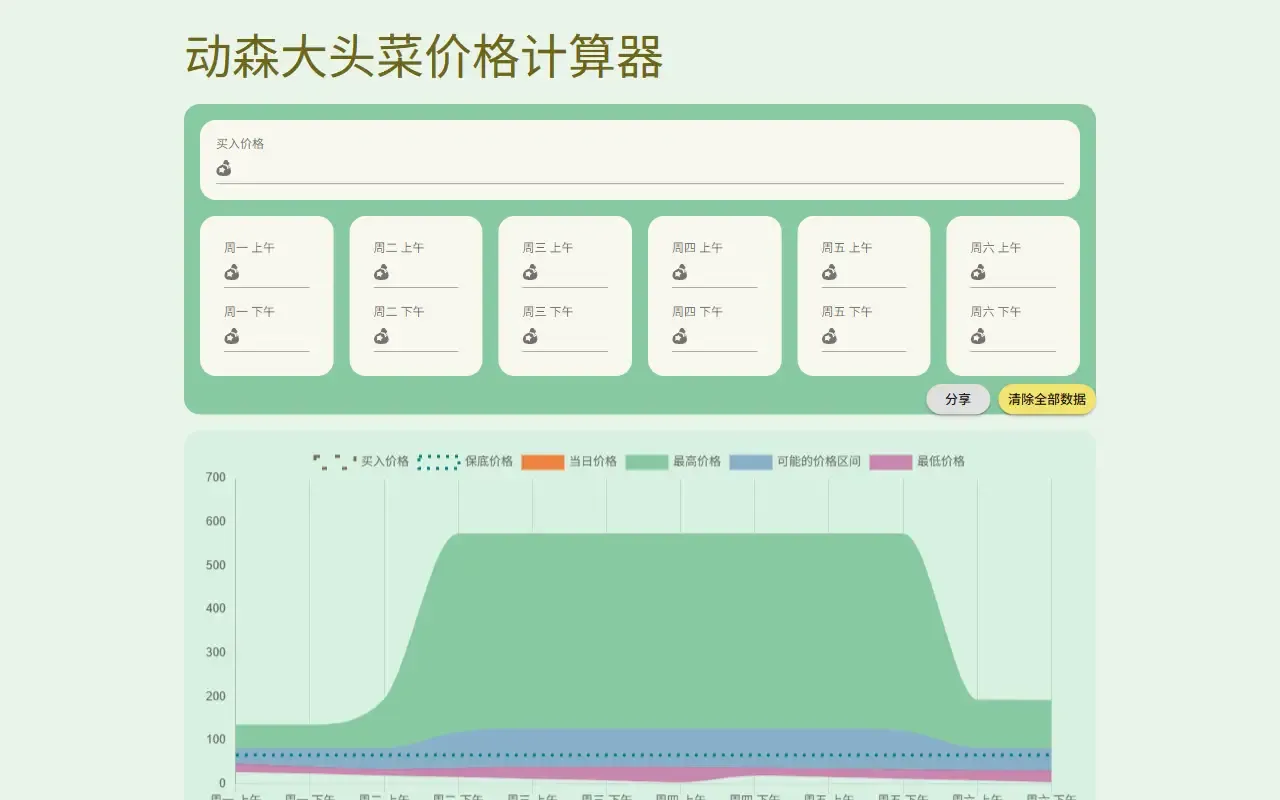Click the 可能的价格区间 legend label text
The height and width of the screenshot is (800, 1280).
click(x=819, y=462)
